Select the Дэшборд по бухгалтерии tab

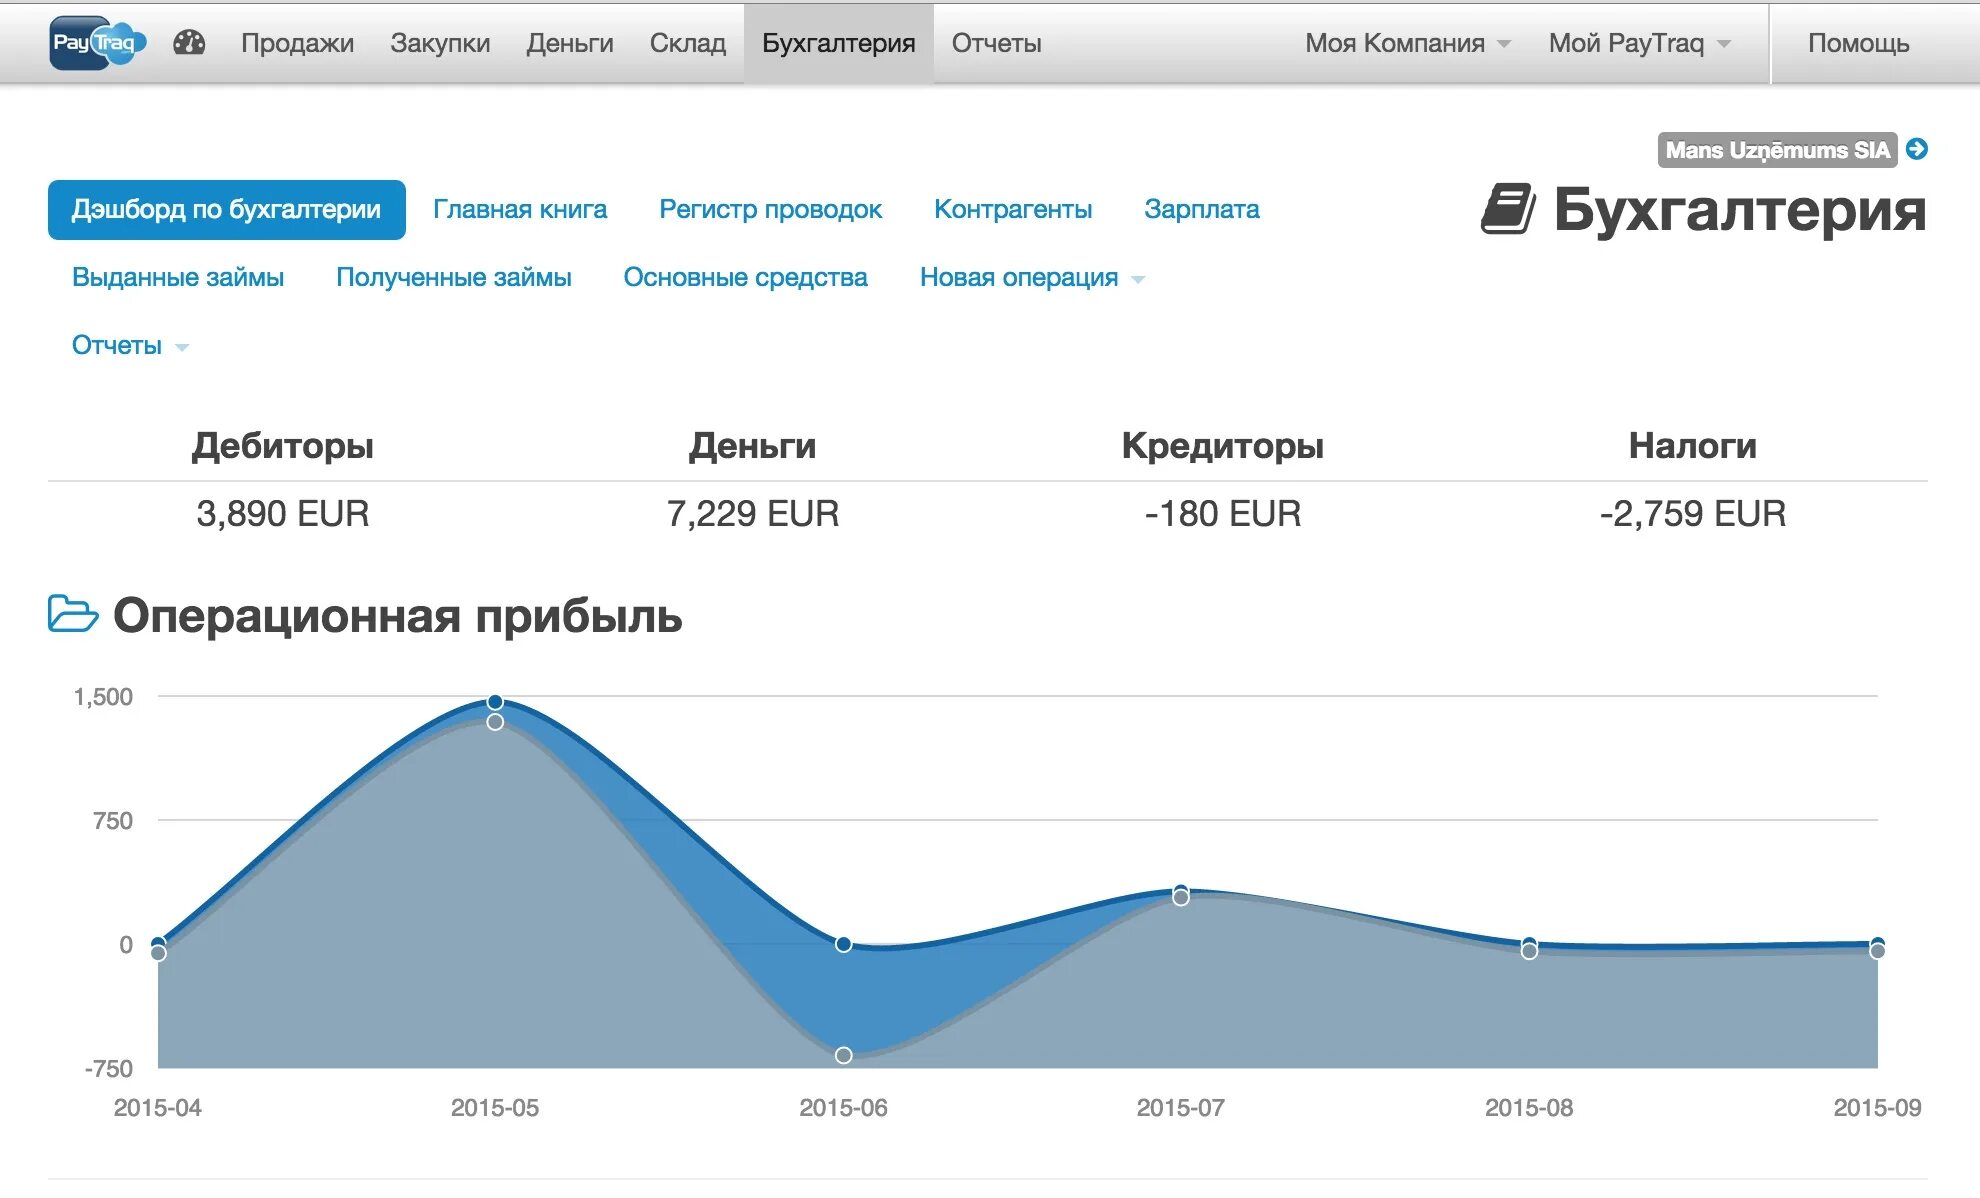click(x=226, y=209)
